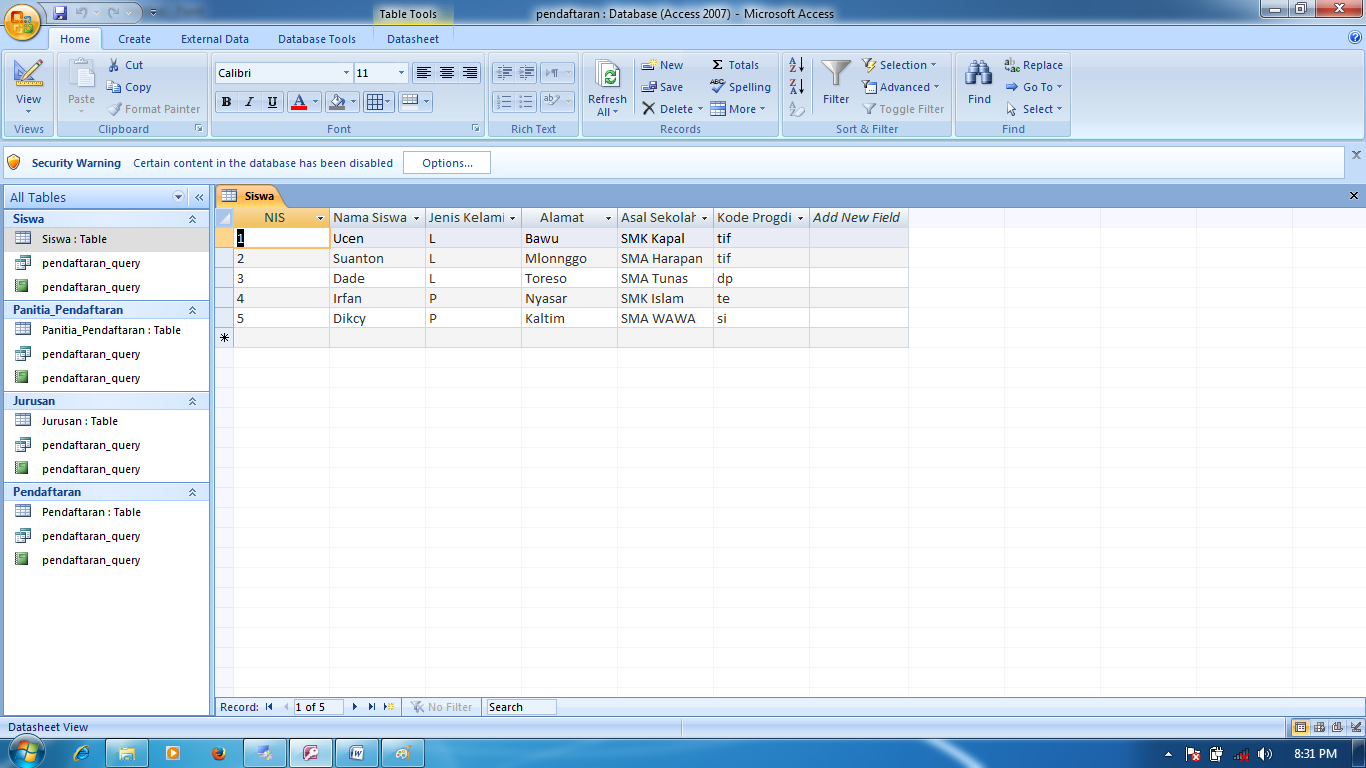Viewport: 1366px width, 768px height.
Task: Open the Delete button dropdown arrow
Action: point(700,109)
